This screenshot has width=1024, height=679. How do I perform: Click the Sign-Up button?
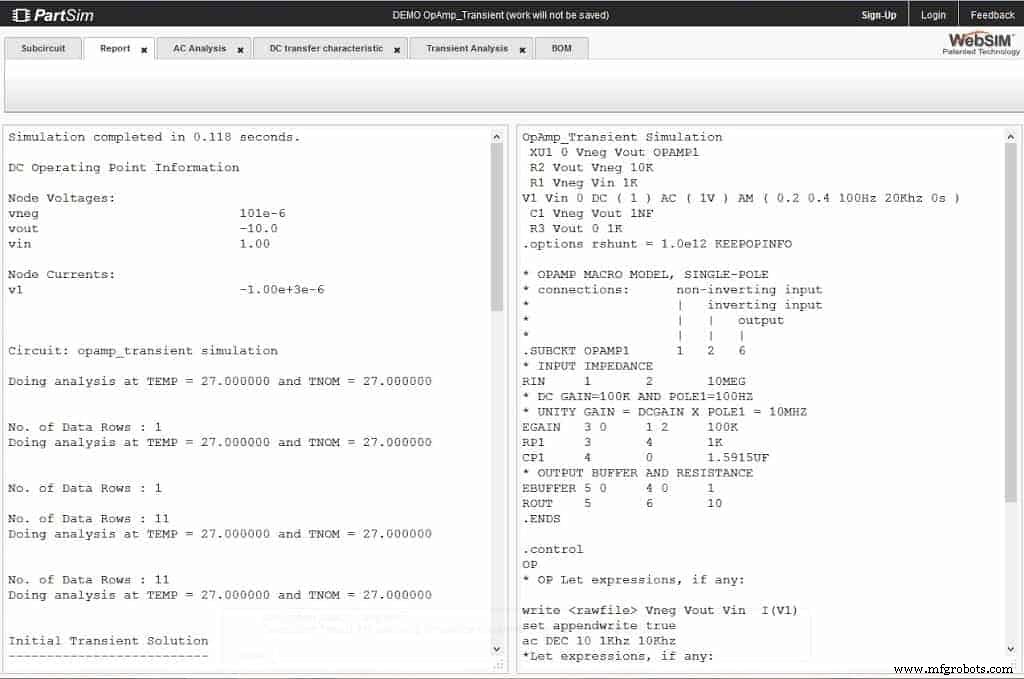point(877,14)
